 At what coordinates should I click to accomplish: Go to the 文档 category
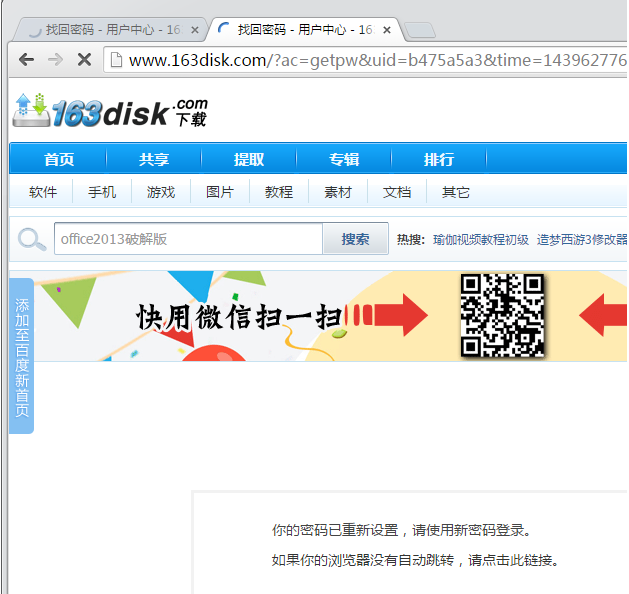pos(397,192)
